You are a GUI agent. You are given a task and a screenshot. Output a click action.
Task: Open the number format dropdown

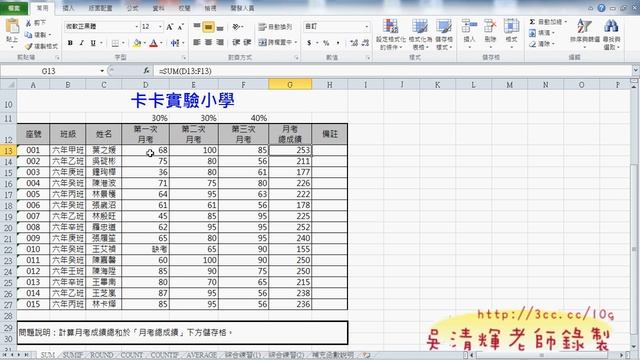coord(367,27)
